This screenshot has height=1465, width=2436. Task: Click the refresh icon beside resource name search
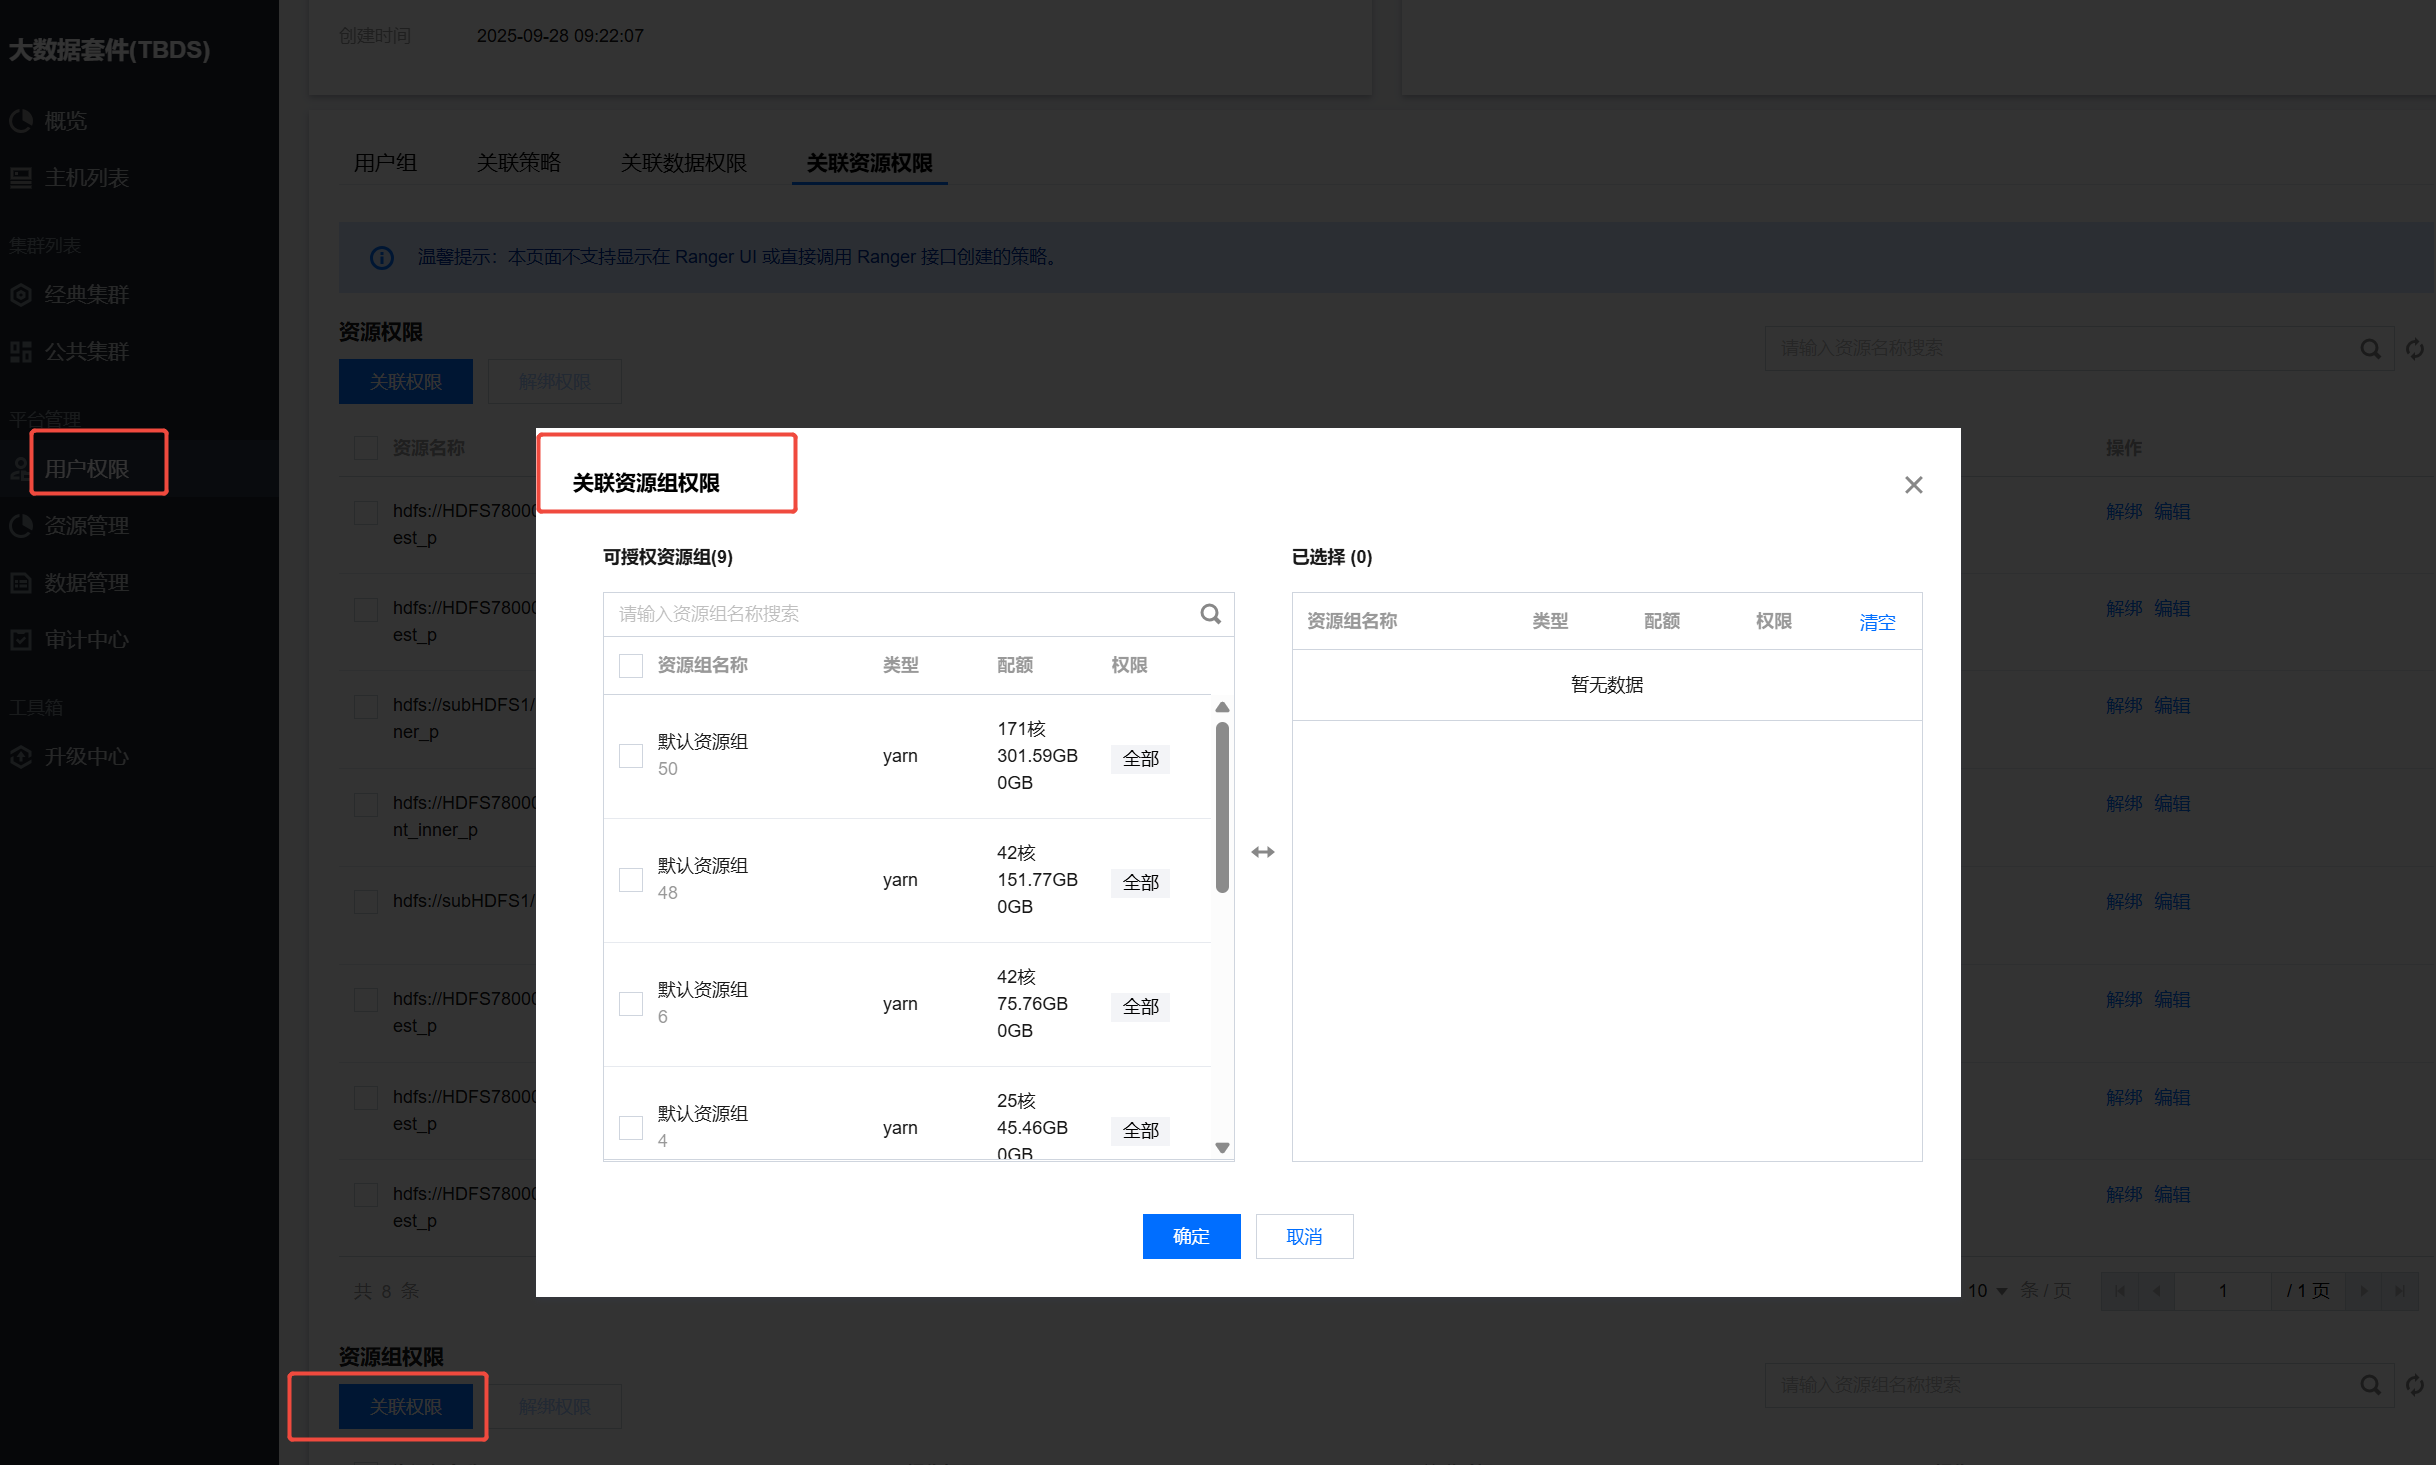click(2415, 349)
